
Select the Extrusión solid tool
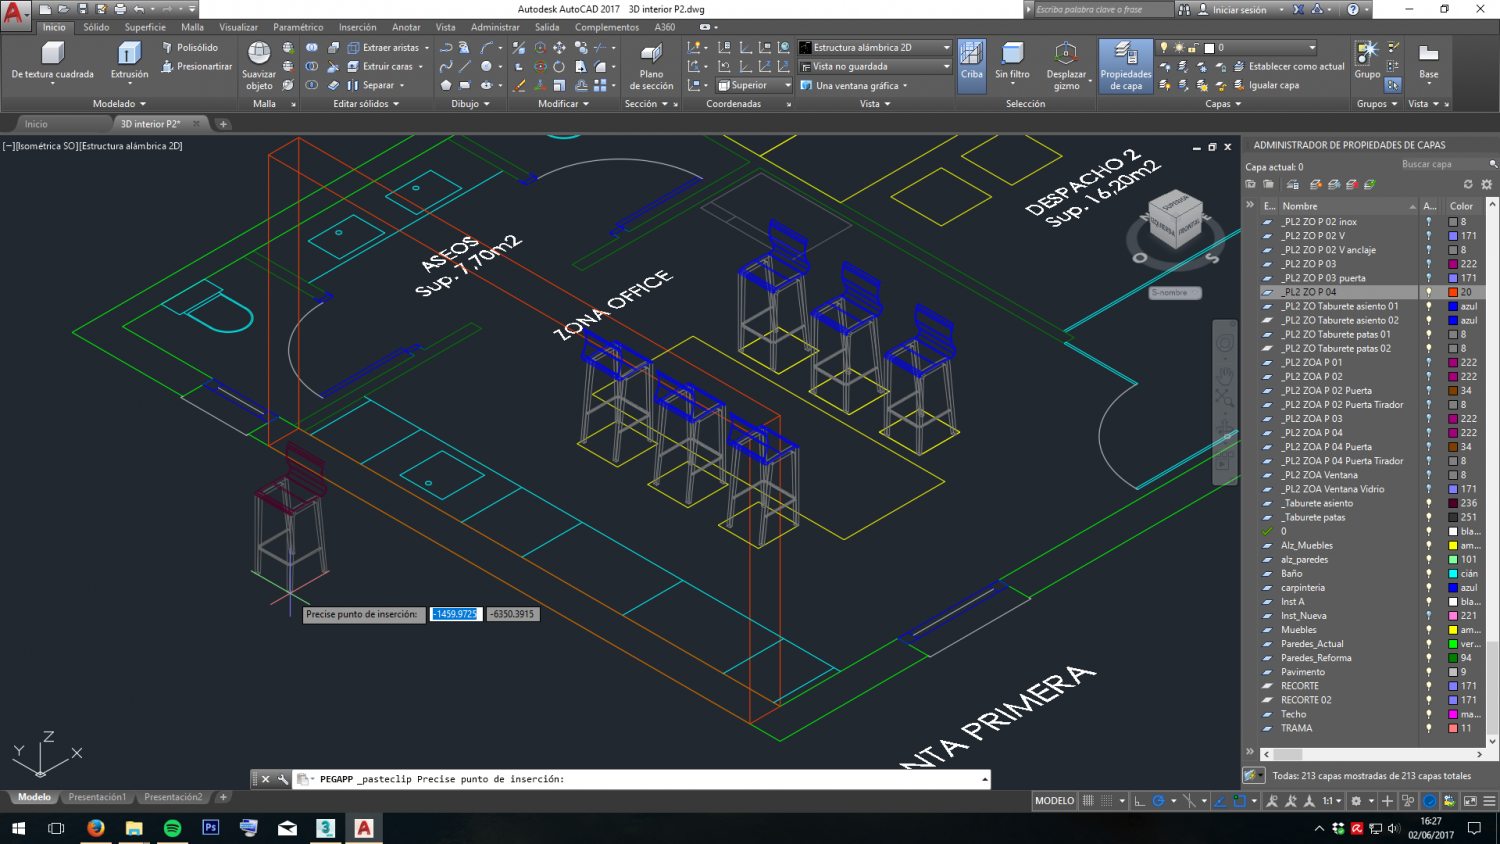[x=129, y=60]
